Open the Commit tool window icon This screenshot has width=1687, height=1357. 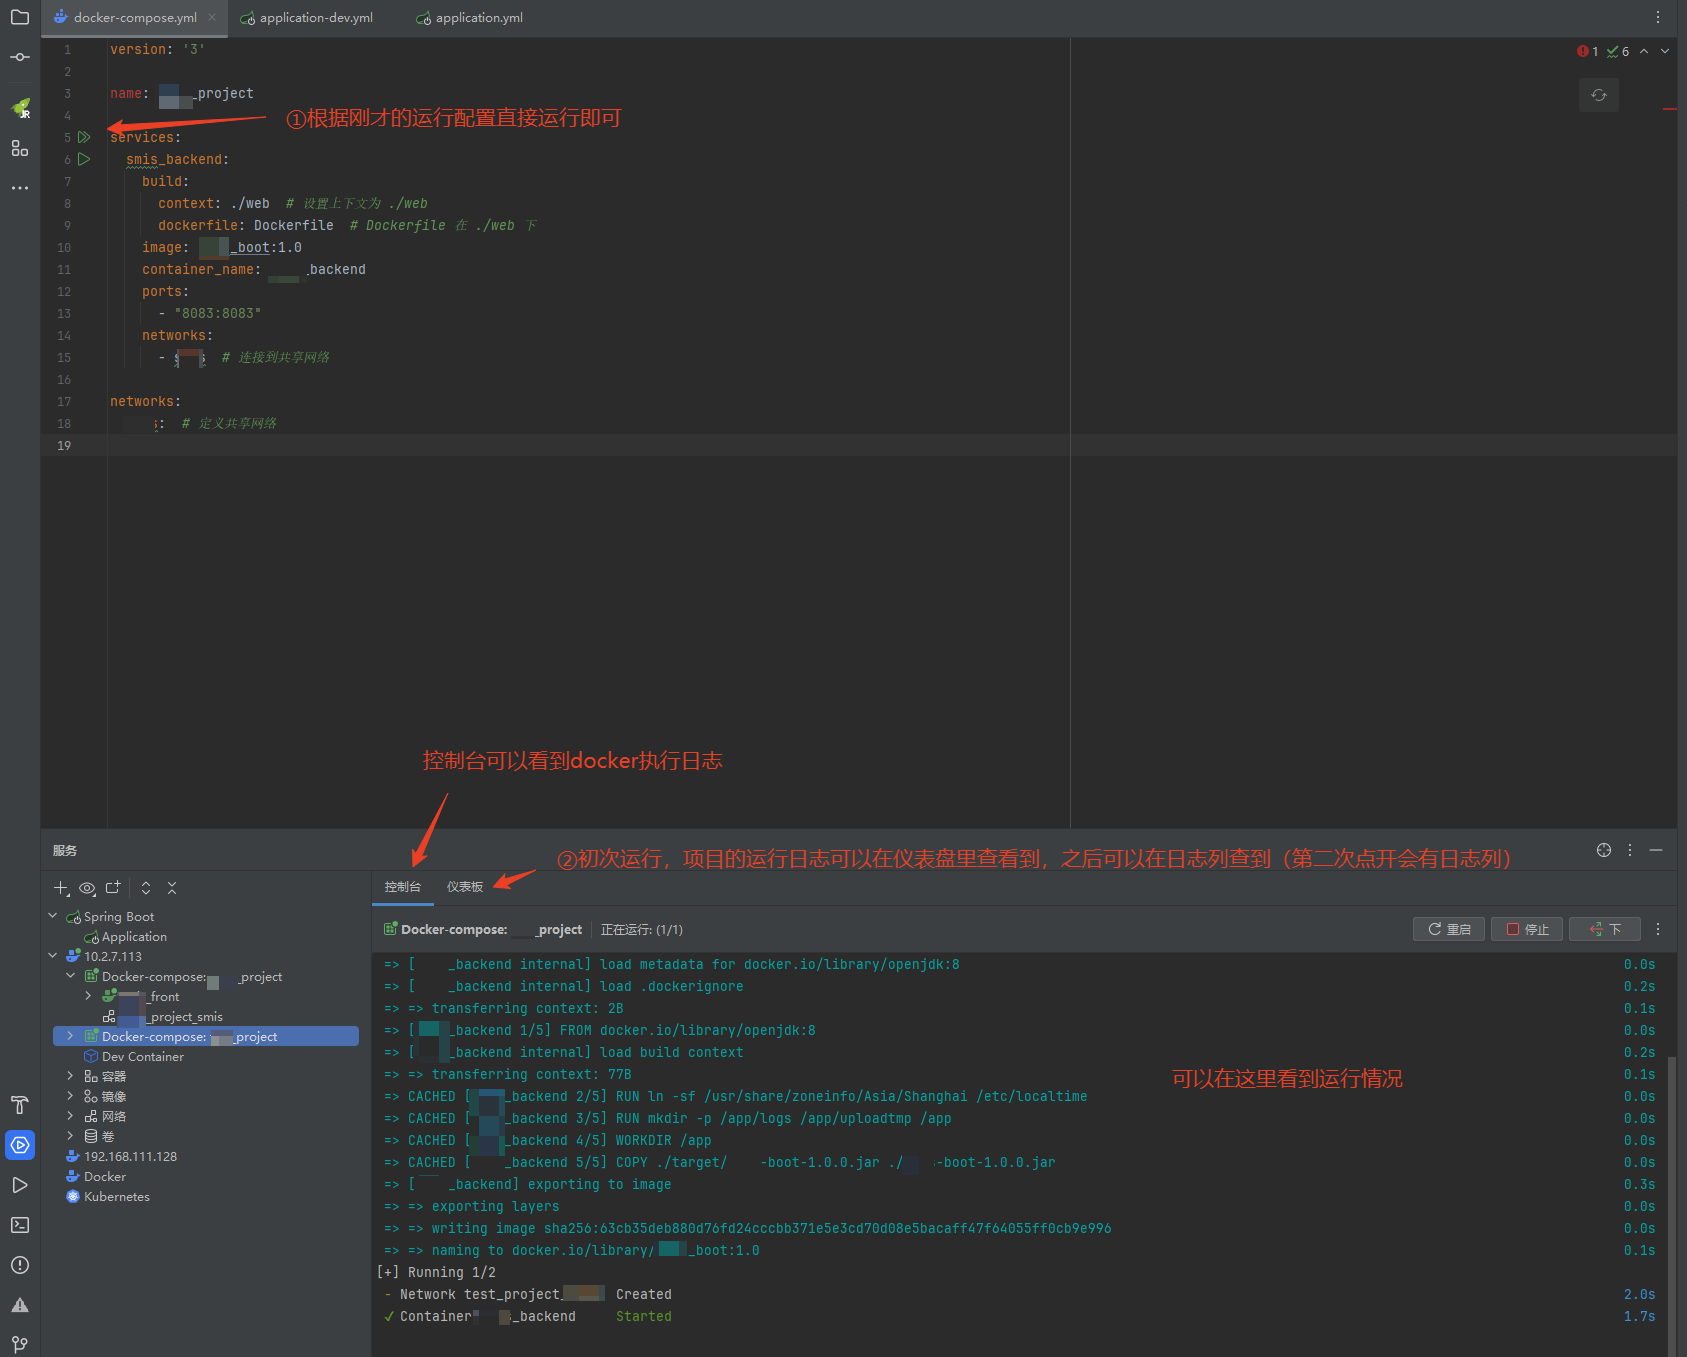(20, 57)
